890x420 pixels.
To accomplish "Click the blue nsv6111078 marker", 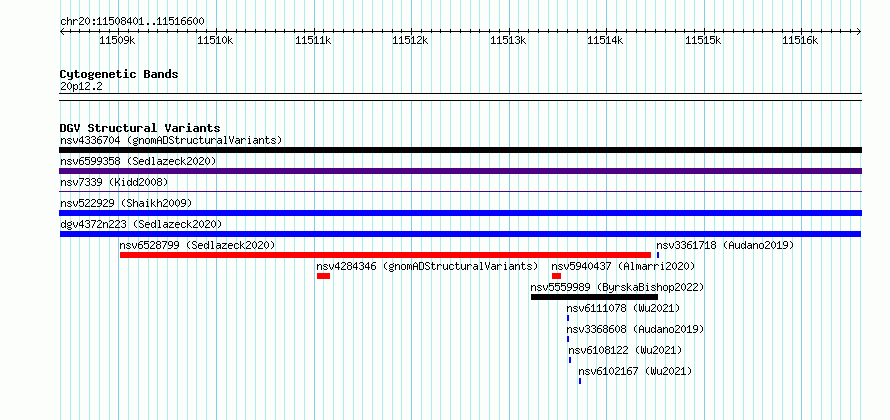I will pyautogui.click(x=568, y=318).
